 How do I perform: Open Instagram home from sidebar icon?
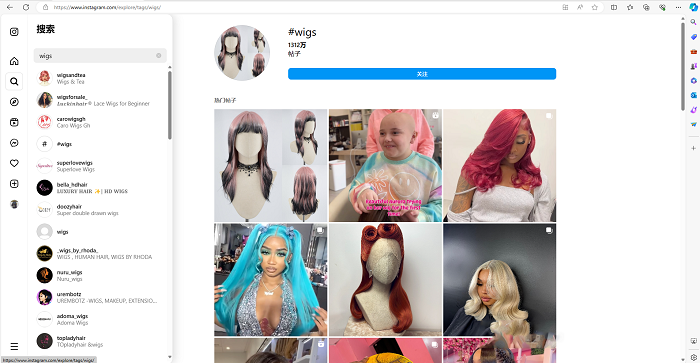[x=14, y=61]
